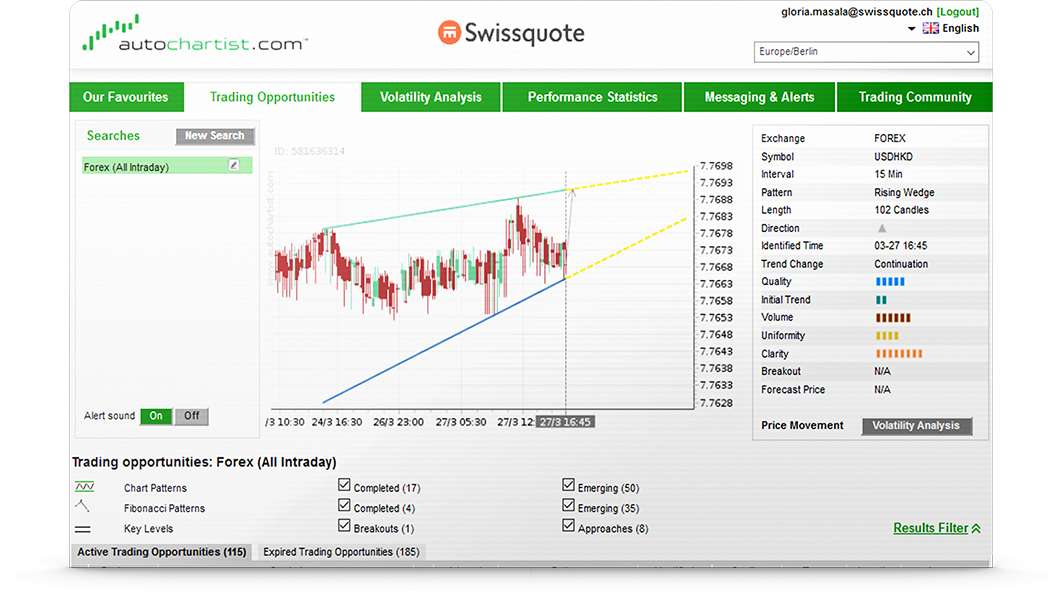This screenshot has height=594, width=1062.
Task: Open the Europe/Berlin timezone dropdown
Action: click(x=866, y=52)
